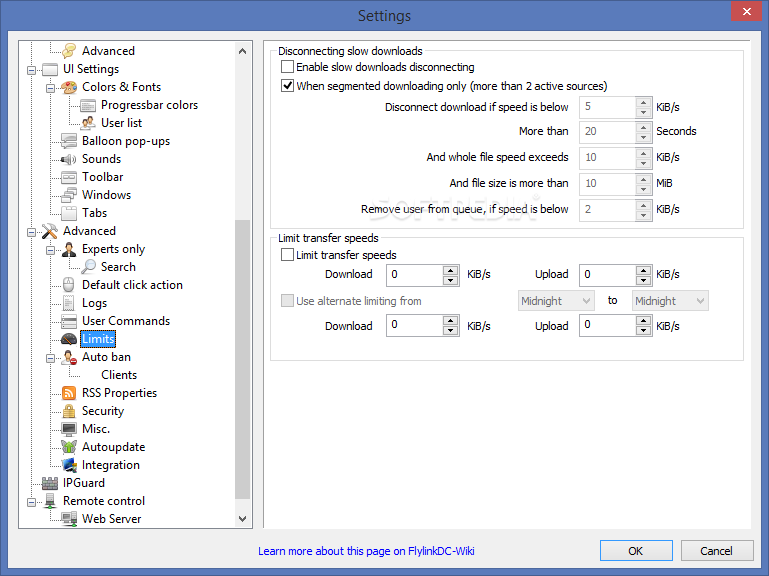The image size is (769, 576).
Task: Open the alternate limiting end time dropdown
Action: click(x=670, y=301)
